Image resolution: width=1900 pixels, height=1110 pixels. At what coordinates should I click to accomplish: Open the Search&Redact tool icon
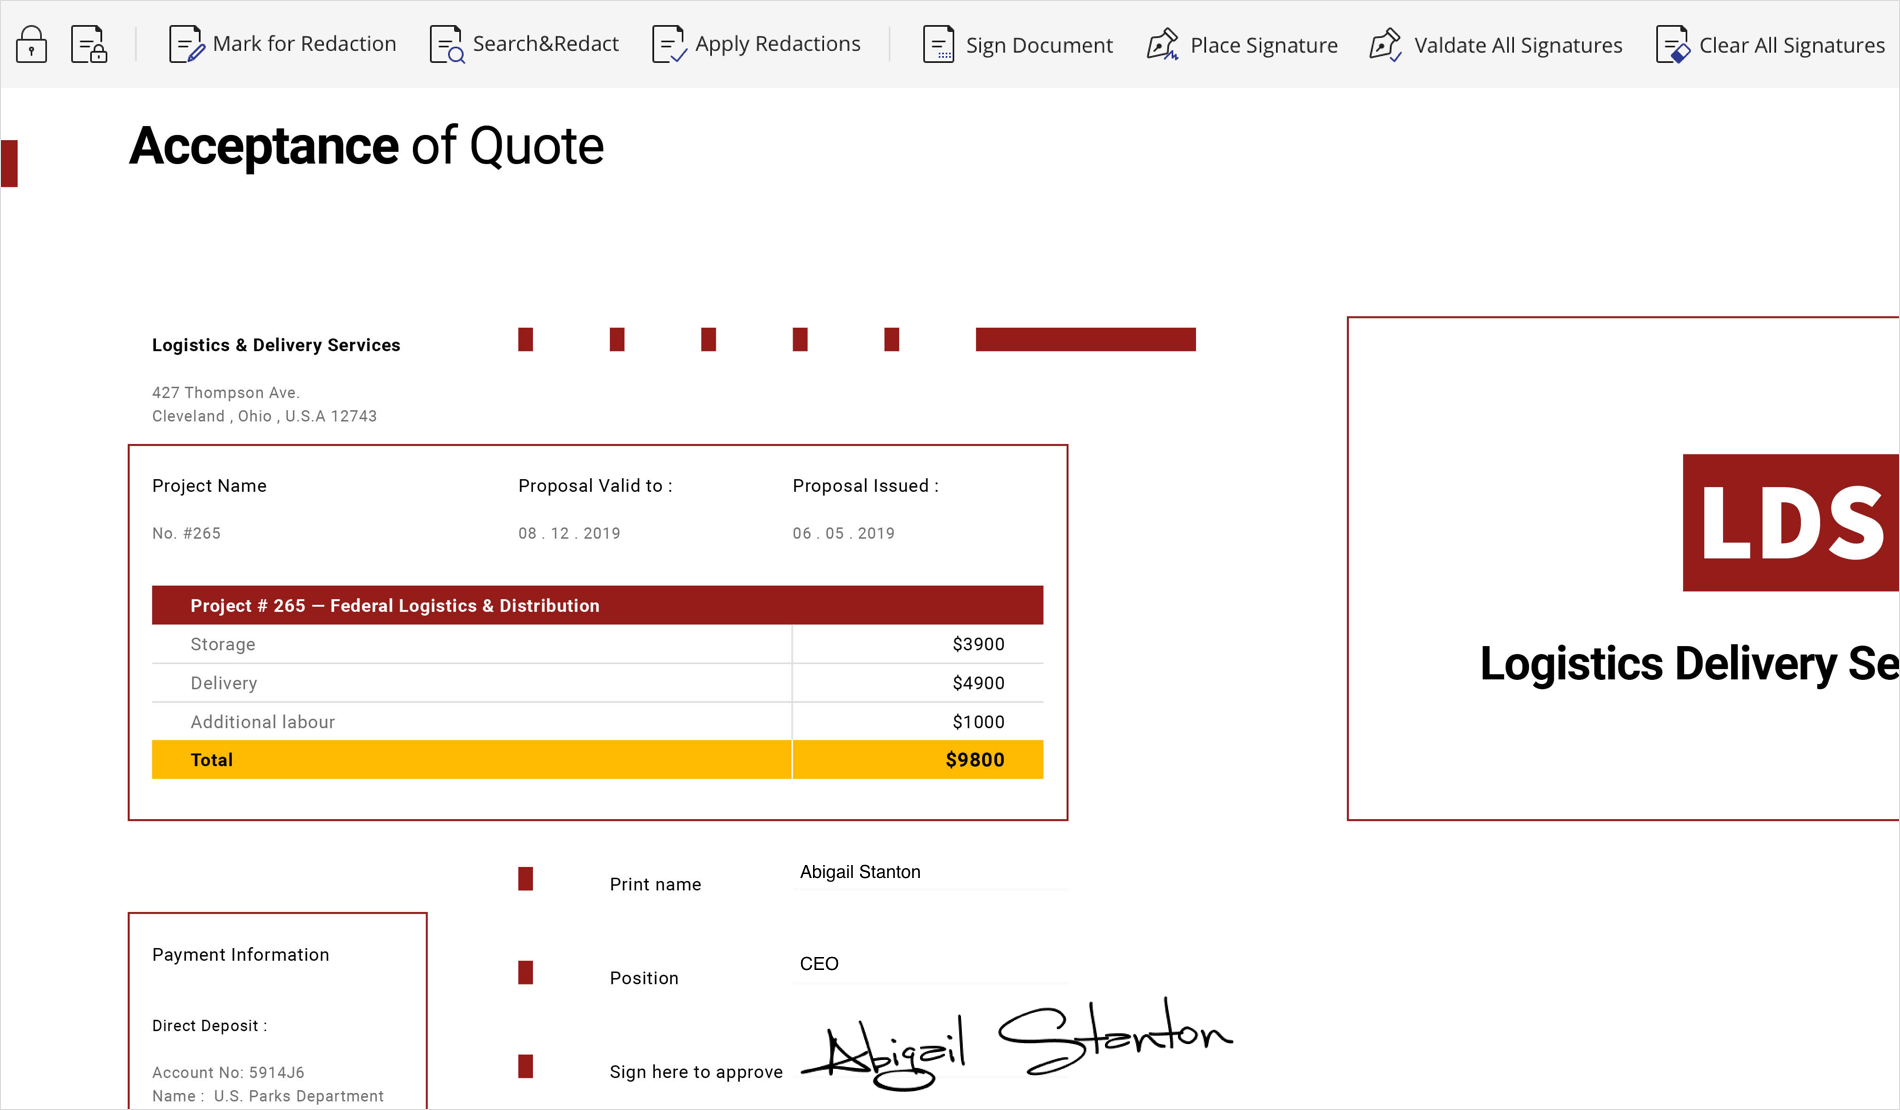pos(446,45)
